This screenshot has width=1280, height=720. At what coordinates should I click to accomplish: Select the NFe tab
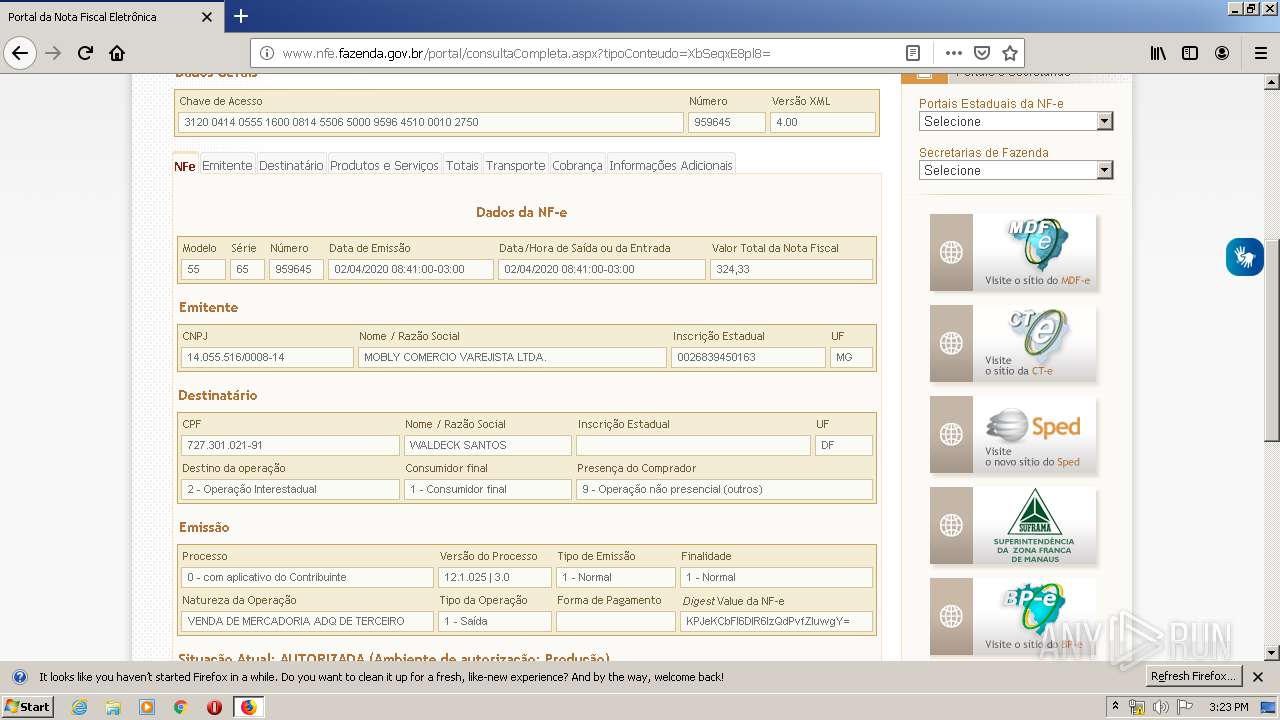pyautogui.click(x=185, y=165)
